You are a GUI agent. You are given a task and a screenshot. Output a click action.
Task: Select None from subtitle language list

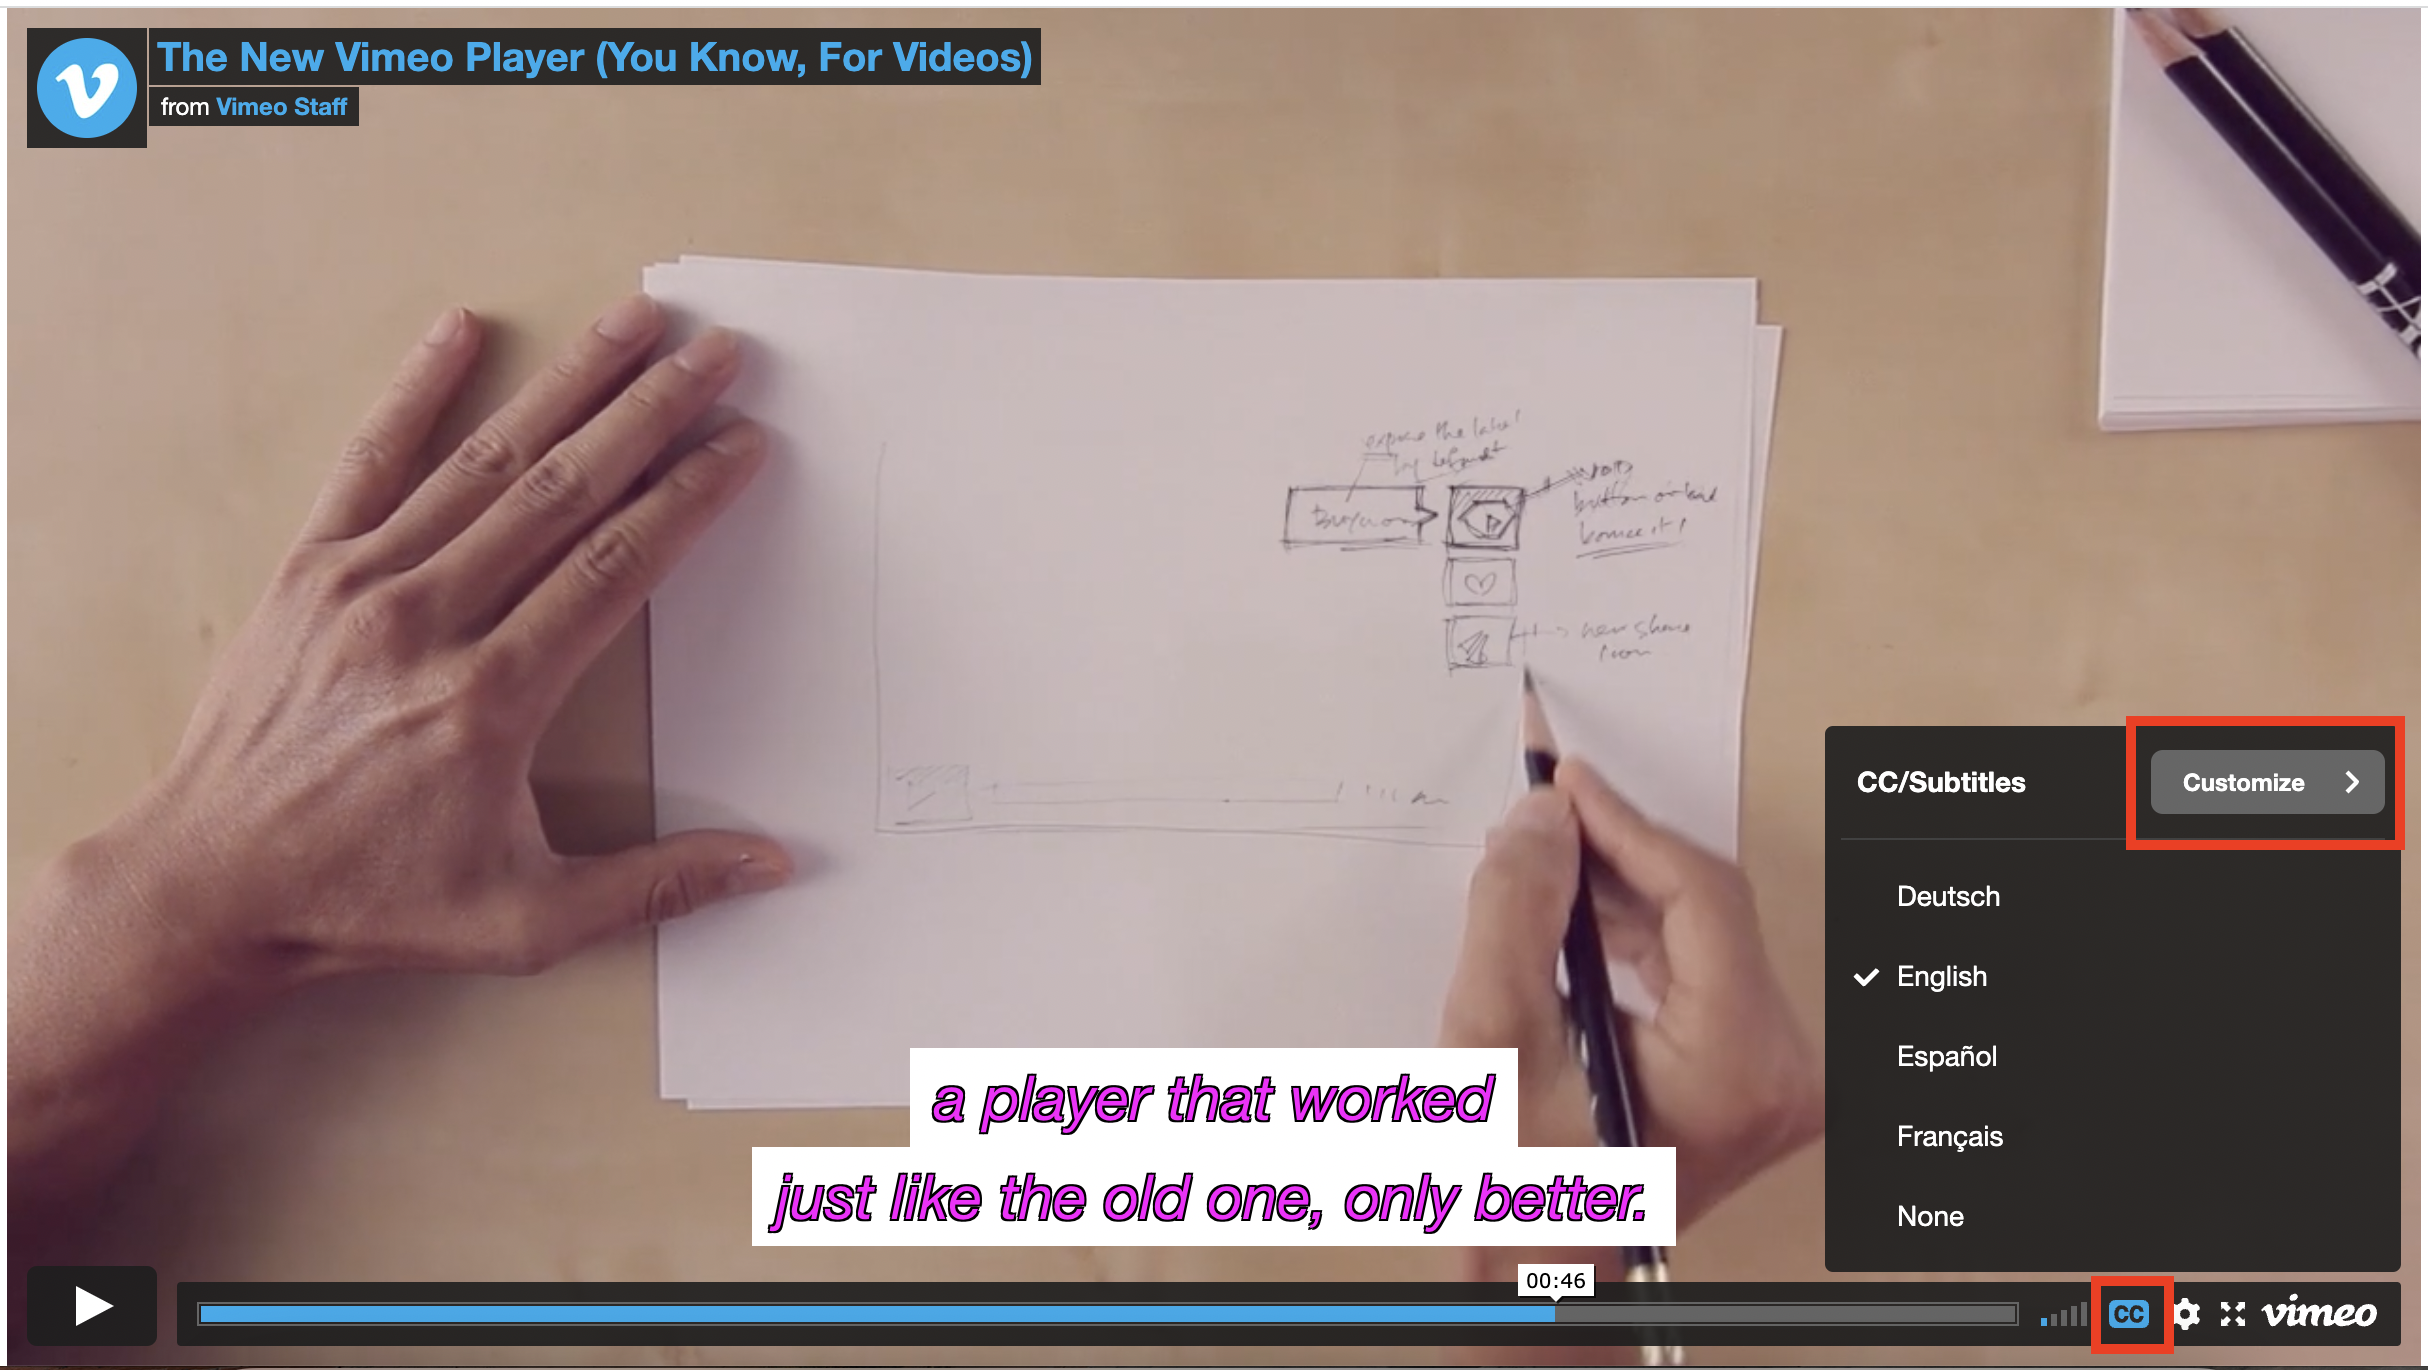point(1931,1215)
